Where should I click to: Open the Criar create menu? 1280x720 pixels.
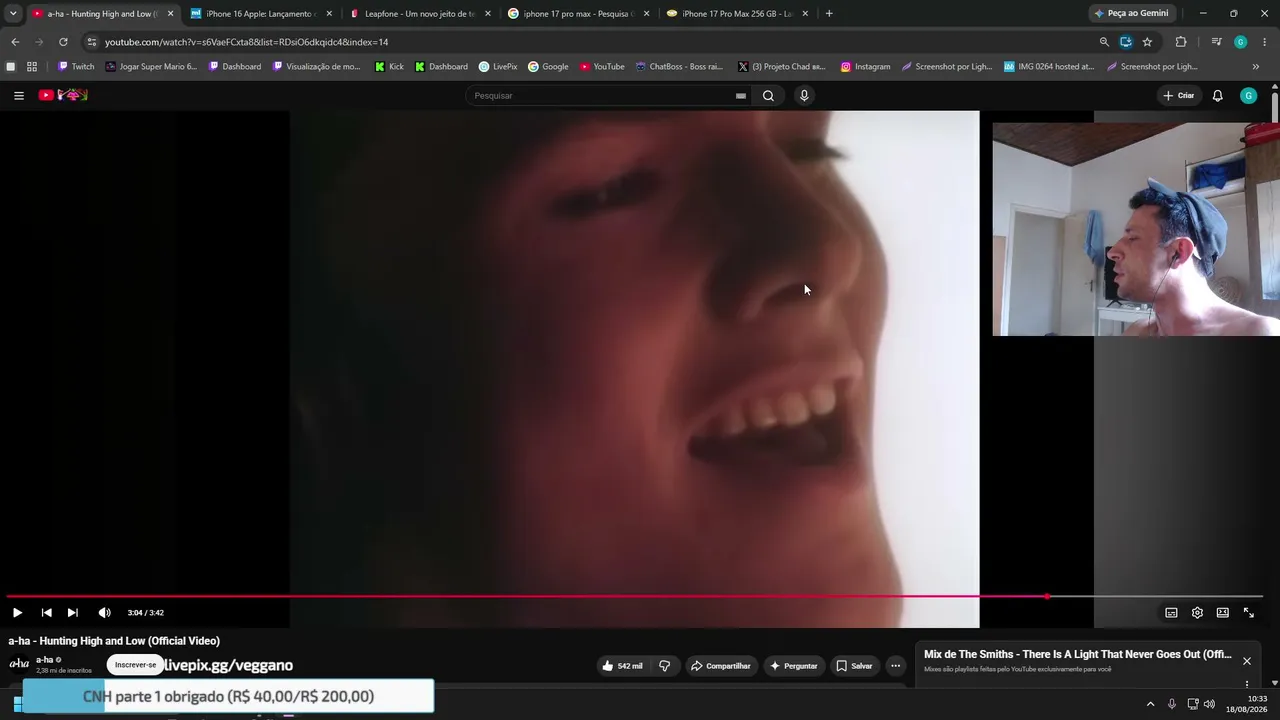click(x=1179, y=96)
